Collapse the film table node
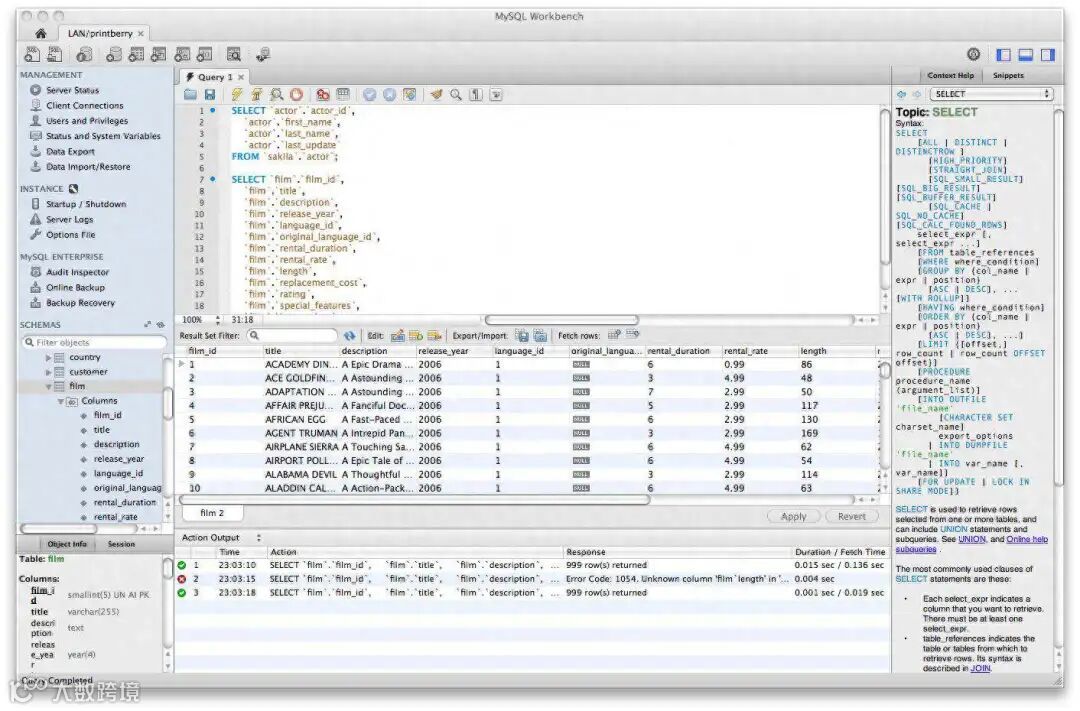 48,387
